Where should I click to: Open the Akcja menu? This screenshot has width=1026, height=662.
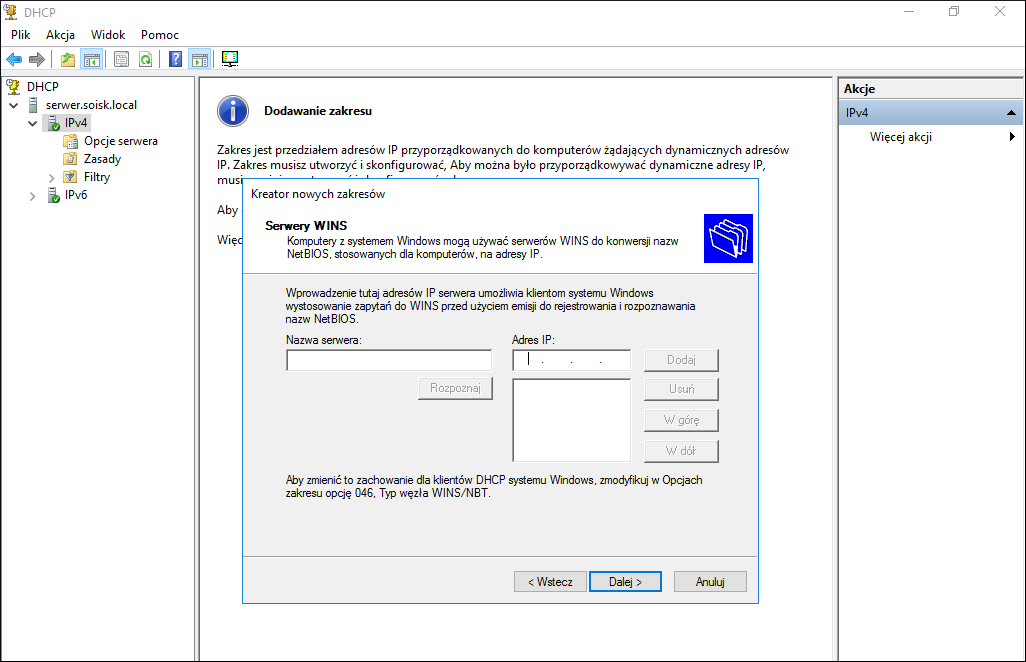tap(60, 35)
